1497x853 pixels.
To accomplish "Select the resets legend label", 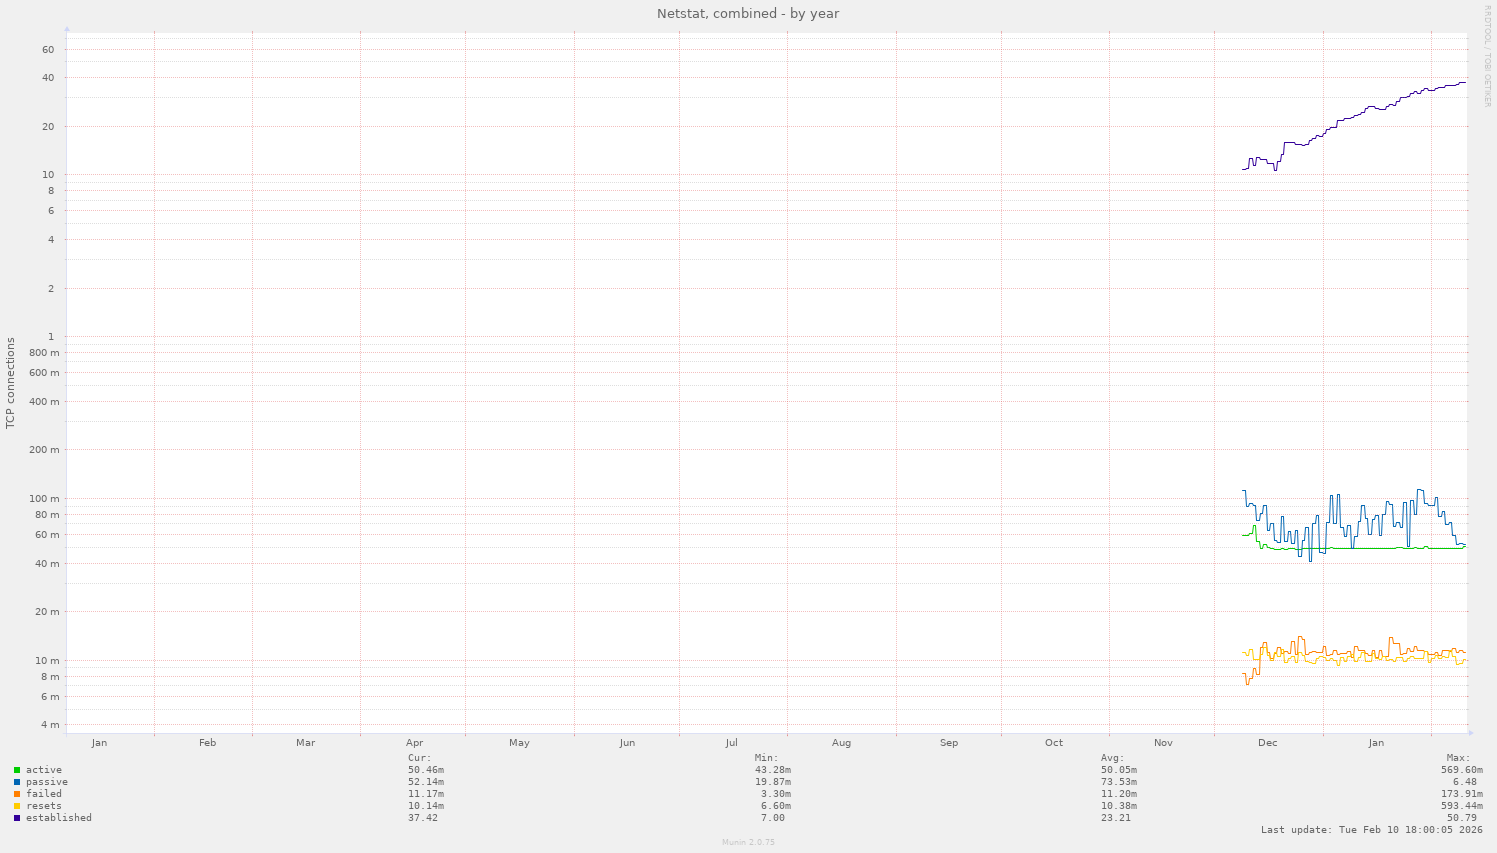I will click(x=43, y=805).
